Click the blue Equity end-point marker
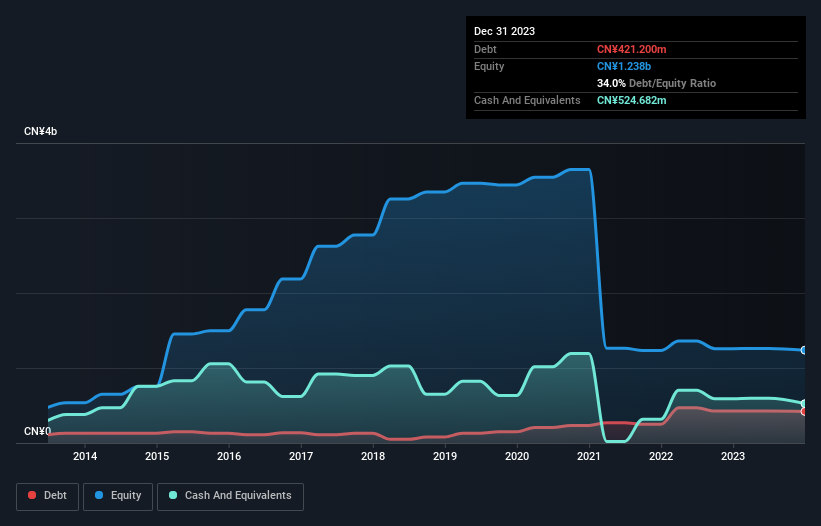The width and height of the screenshot is (821, 526). point(804,350)
